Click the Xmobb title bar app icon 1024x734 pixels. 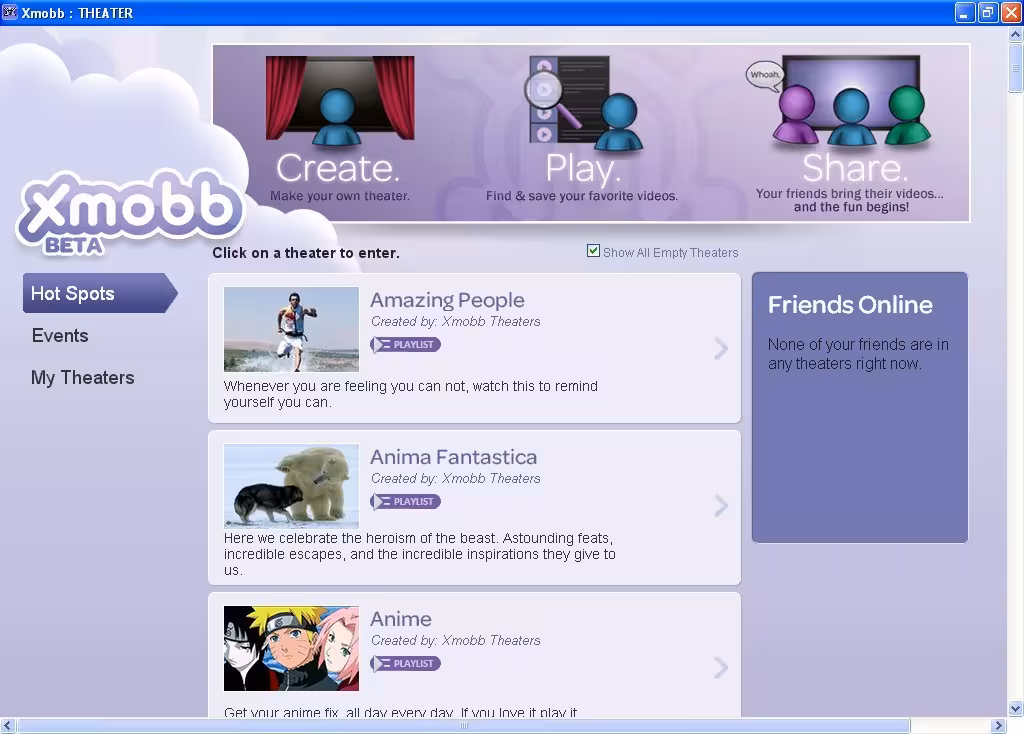click(x=10, y=13)
